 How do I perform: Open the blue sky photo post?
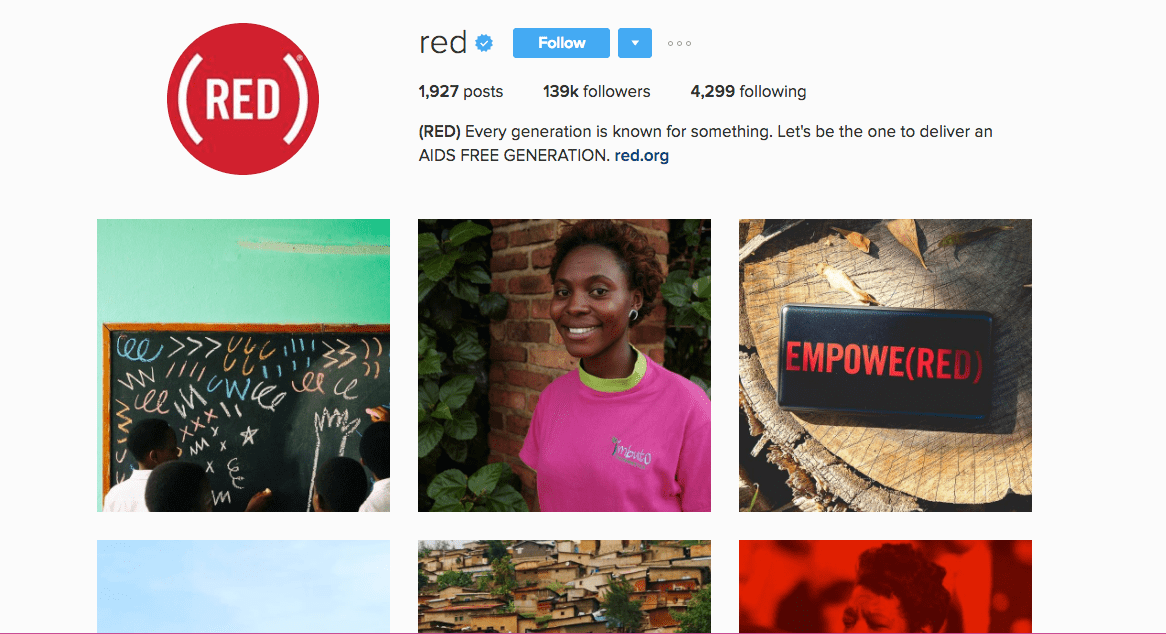click(243, 586)
